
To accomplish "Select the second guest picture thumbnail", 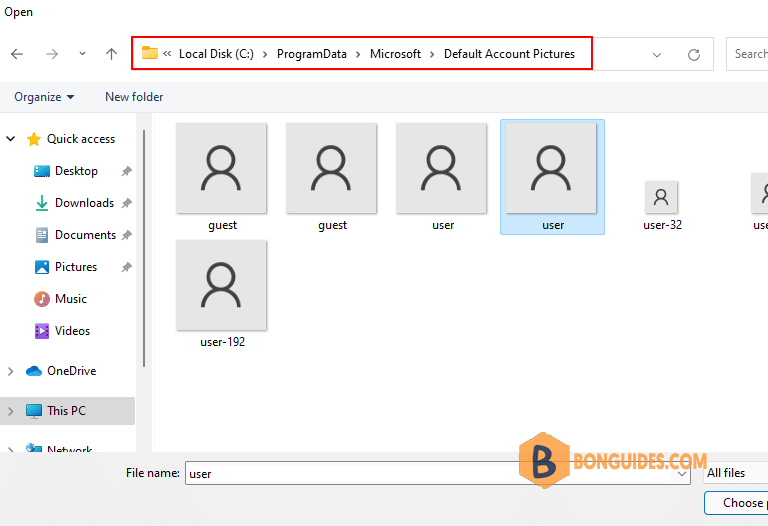I will pos(332,168).
